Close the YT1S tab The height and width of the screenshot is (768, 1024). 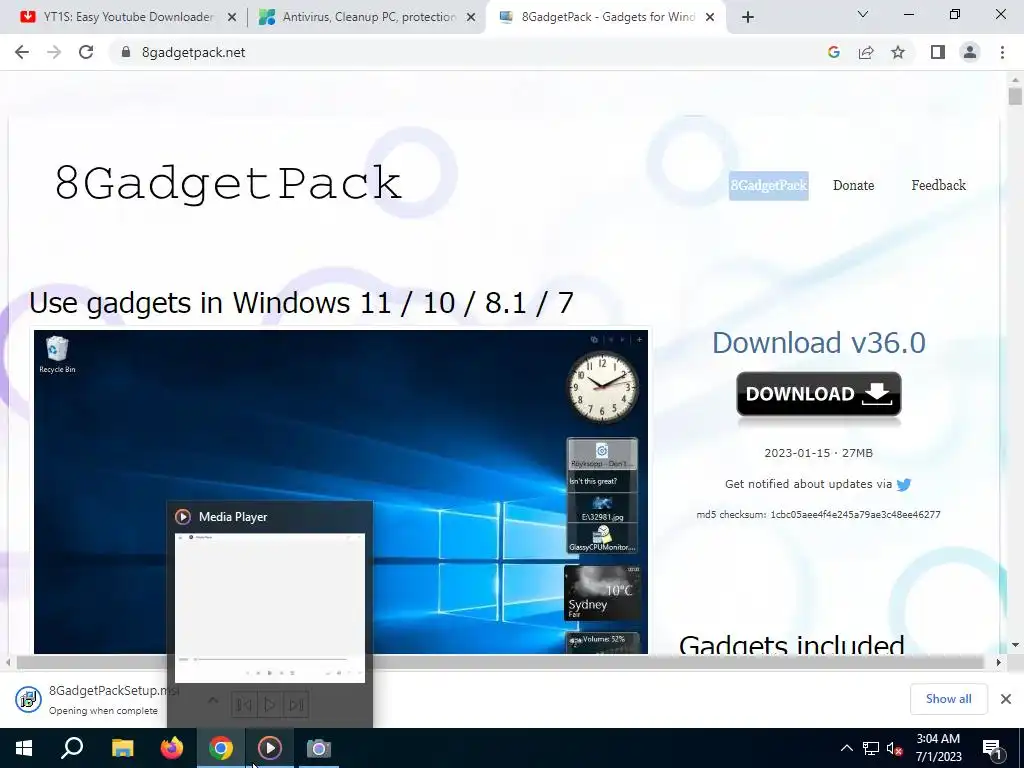[x=232, y=18]
